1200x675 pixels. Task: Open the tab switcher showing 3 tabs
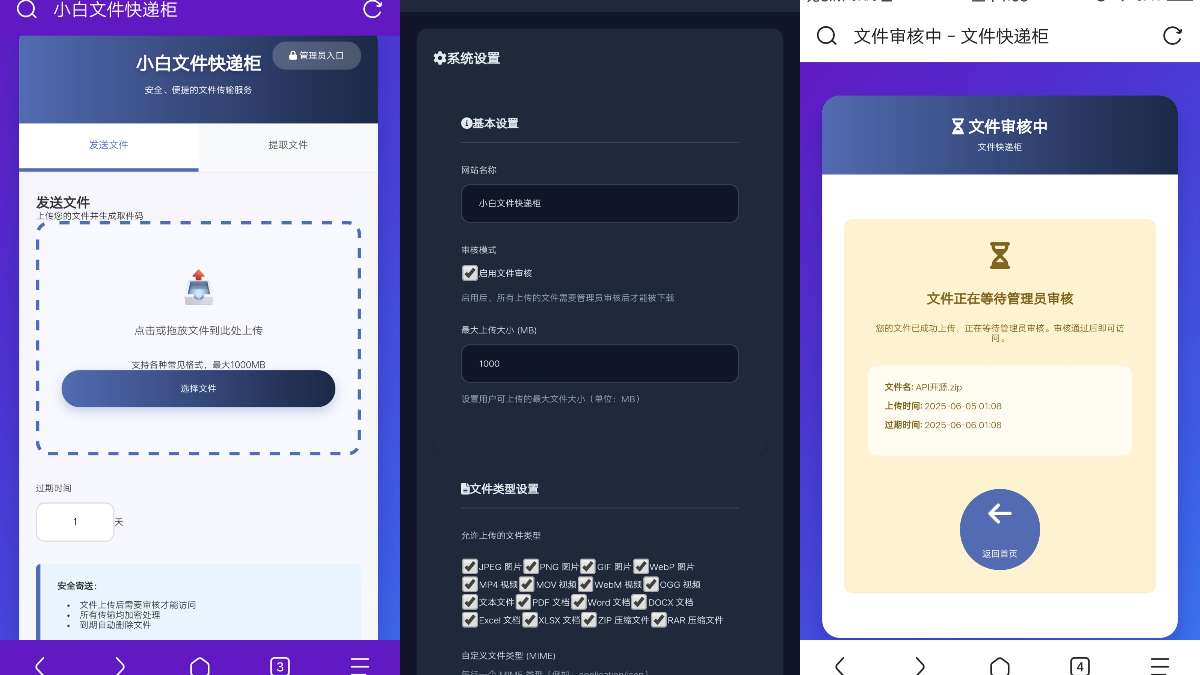(280, 666)
